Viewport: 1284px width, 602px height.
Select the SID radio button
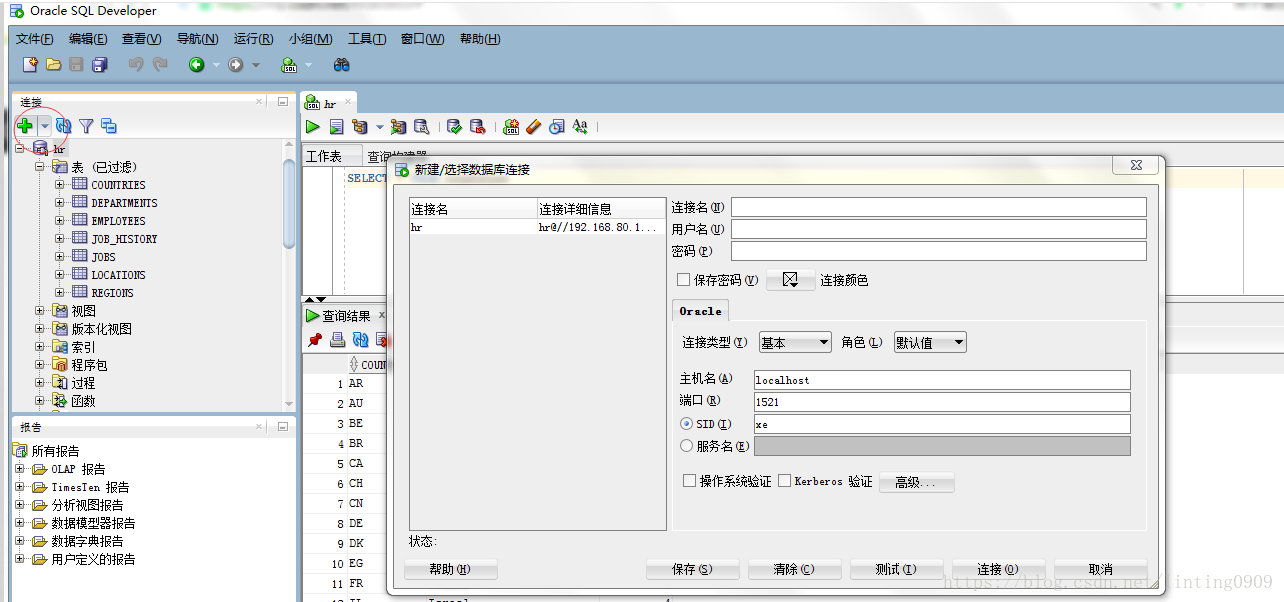pos(686,424)
